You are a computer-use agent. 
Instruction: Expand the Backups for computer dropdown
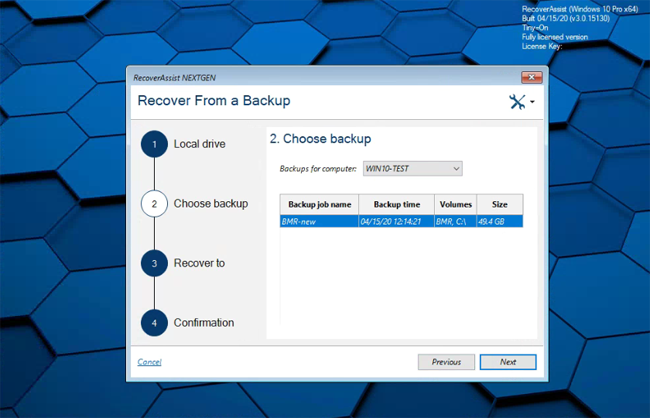[x=412, y=169]
